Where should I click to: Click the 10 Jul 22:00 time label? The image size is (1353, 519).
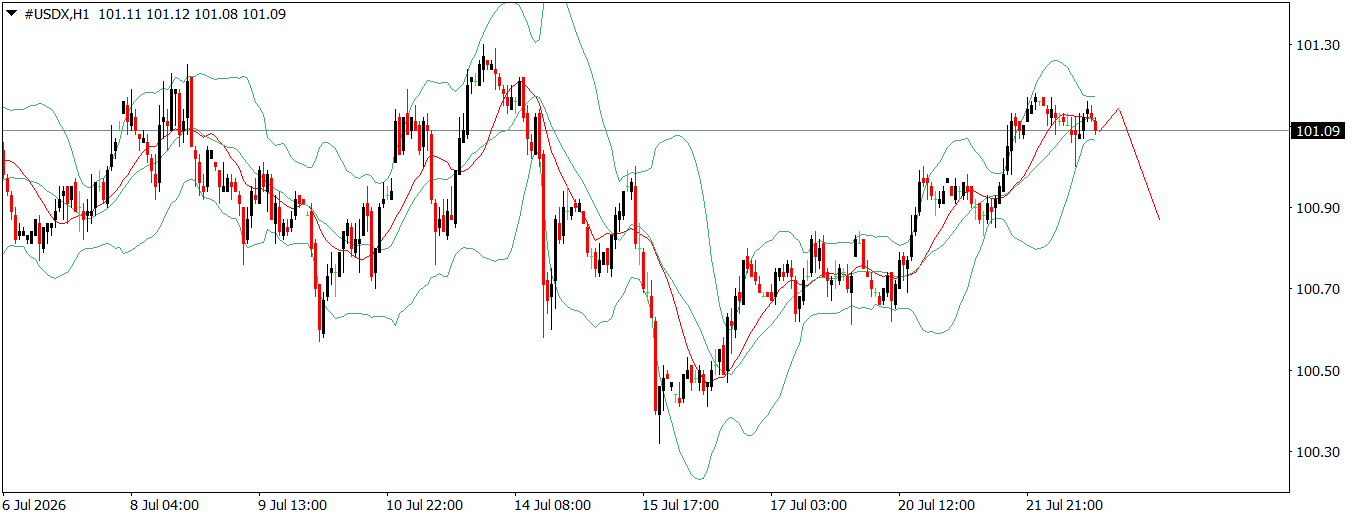click(424, 505)
